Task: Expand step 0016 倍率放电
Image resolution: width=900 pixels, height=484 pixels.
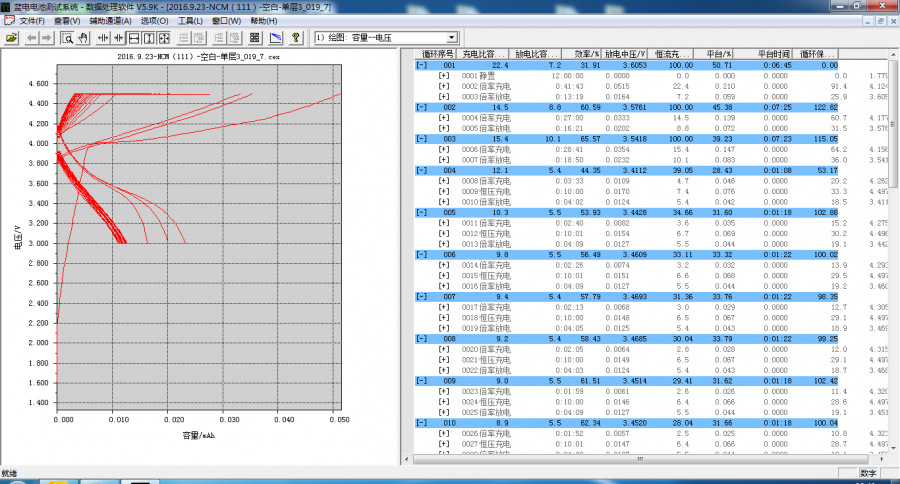Action: [x=444, y=286]
